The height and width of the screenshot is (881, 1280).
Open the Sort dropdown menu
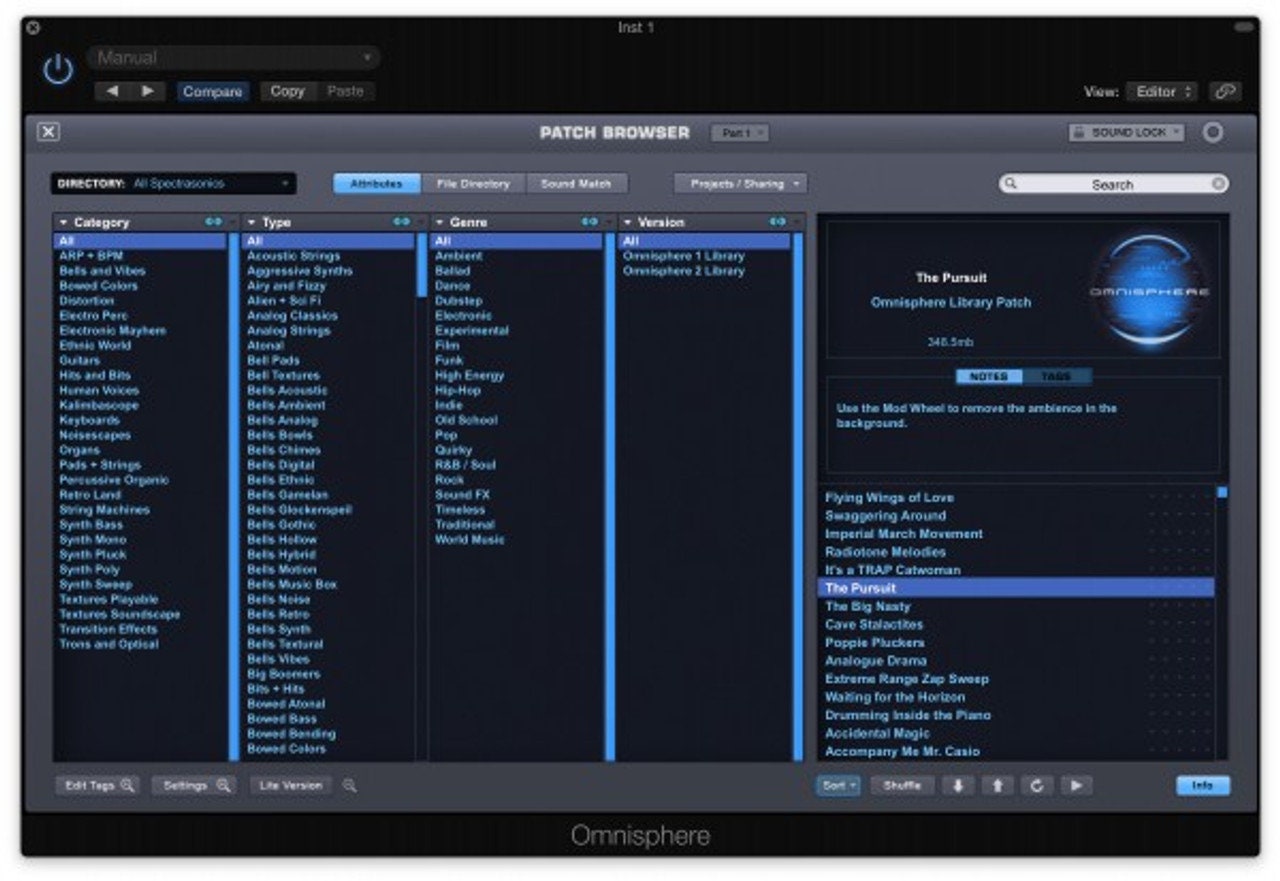pos(838,786)
